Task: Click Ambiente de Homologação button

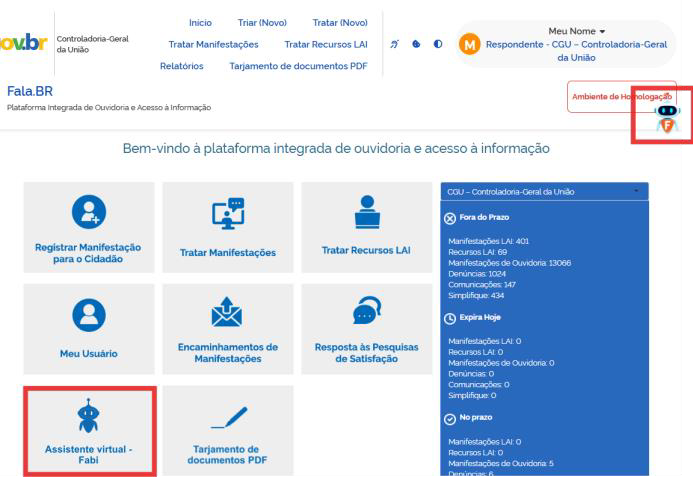Action: coord(621,96)
